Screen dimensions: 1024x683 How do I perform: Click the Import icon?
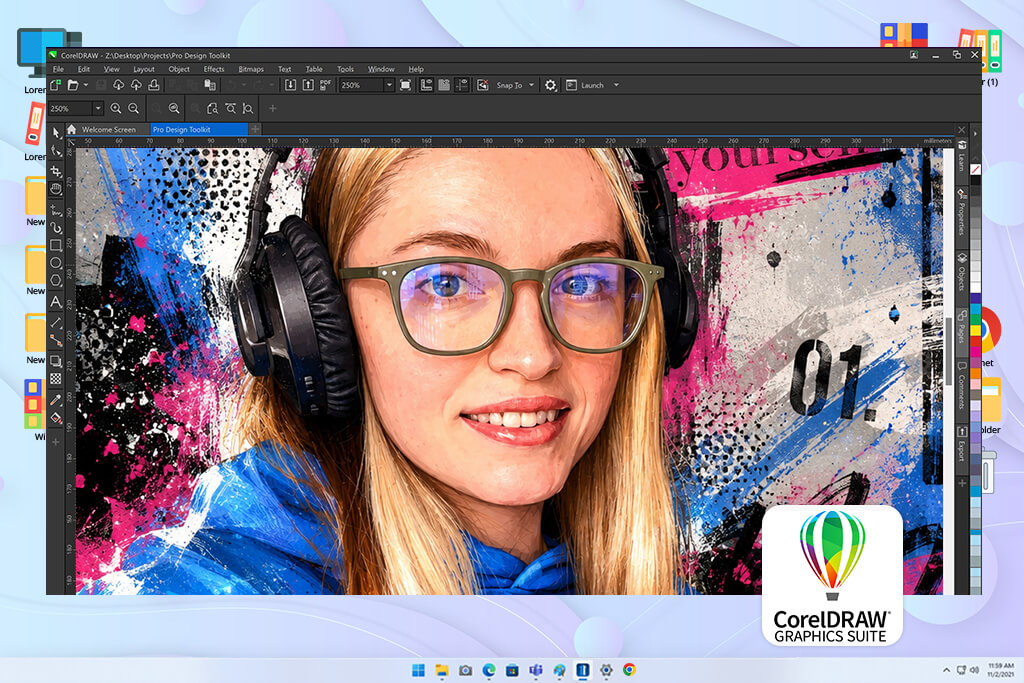coord(291,85)
